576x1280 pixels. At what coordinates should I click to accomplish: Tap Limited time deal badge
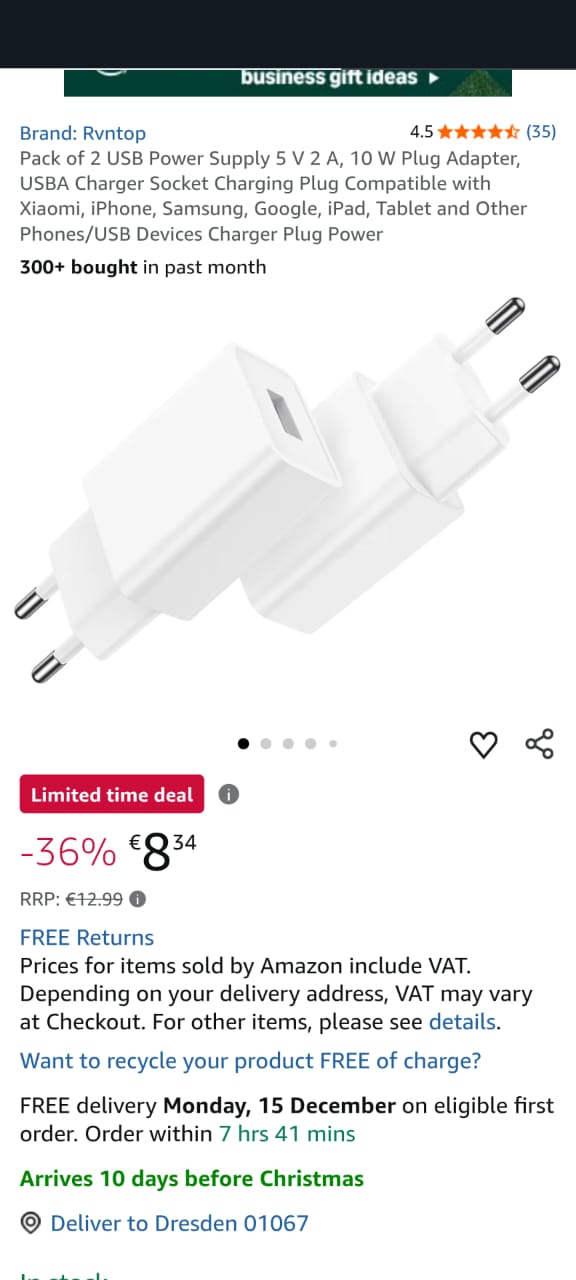(112, 795)
